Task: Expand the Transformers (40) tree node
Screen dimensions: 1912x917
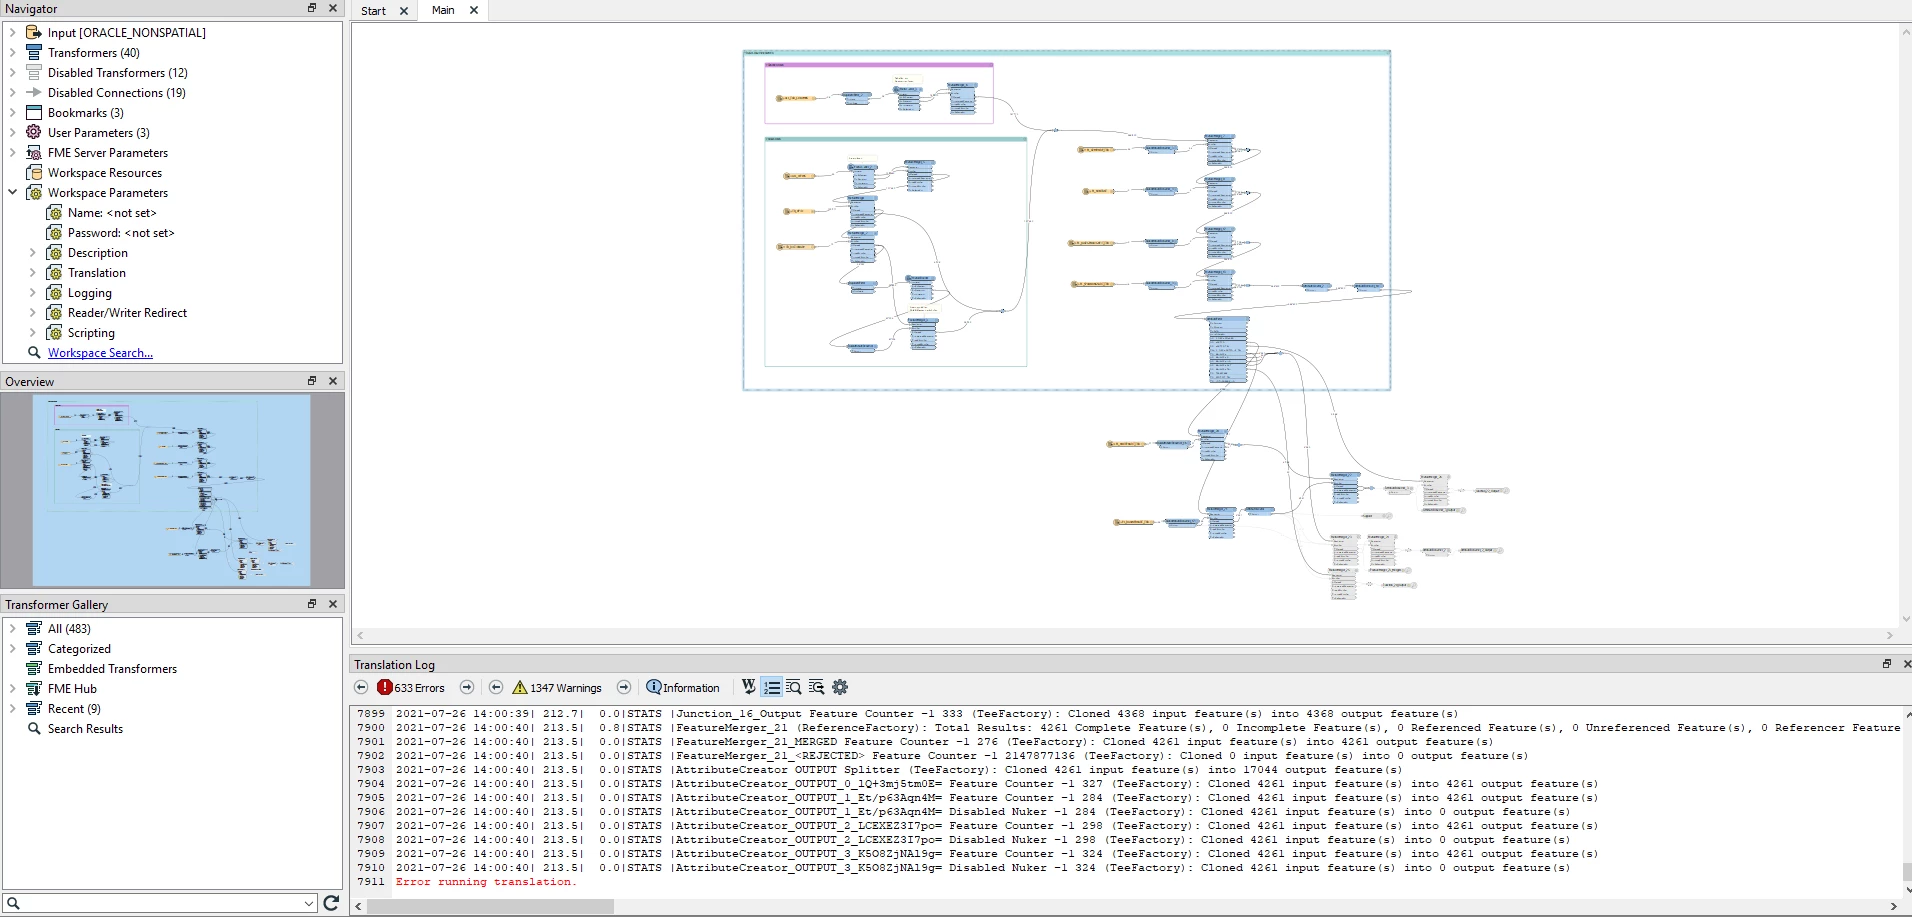Action: coord(12,52)
